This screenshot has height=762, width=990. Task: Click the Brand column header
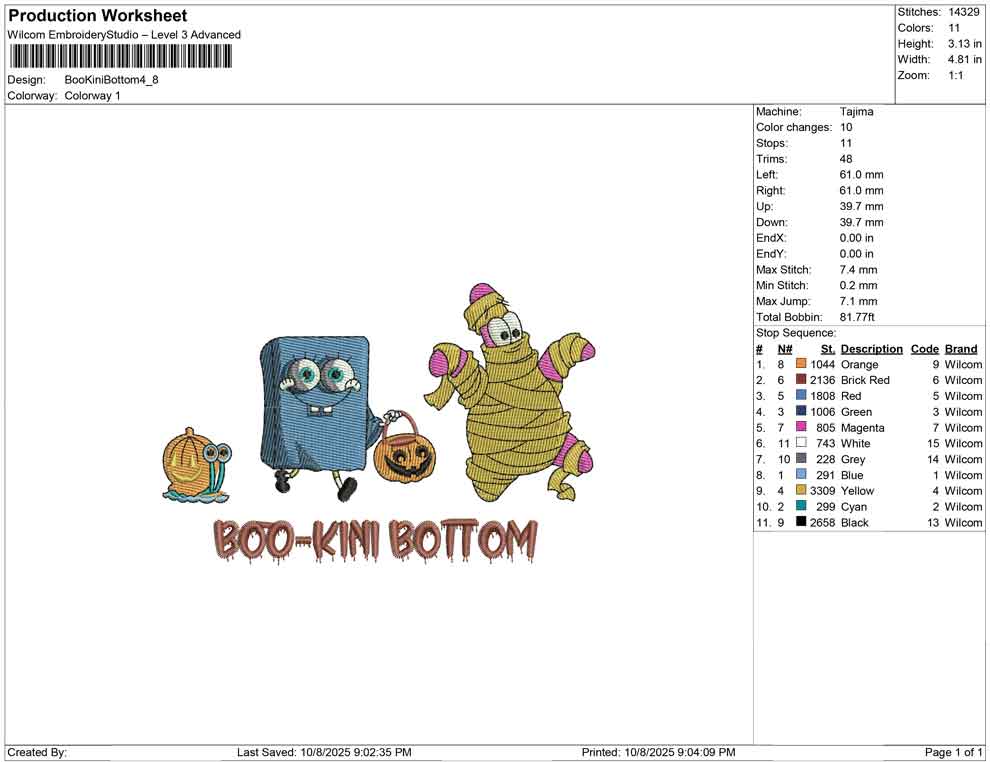(x=960, y=348)
